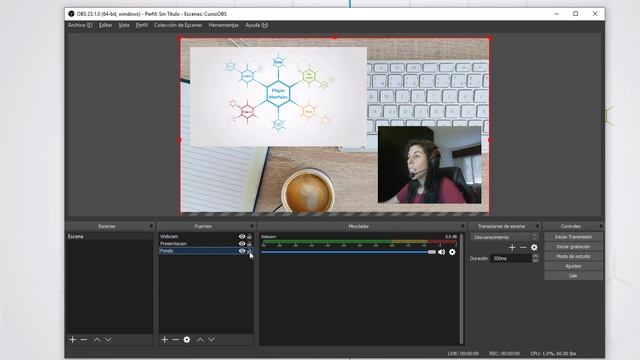
Task: Open the Archivo menu
Action: coord(80,25)
